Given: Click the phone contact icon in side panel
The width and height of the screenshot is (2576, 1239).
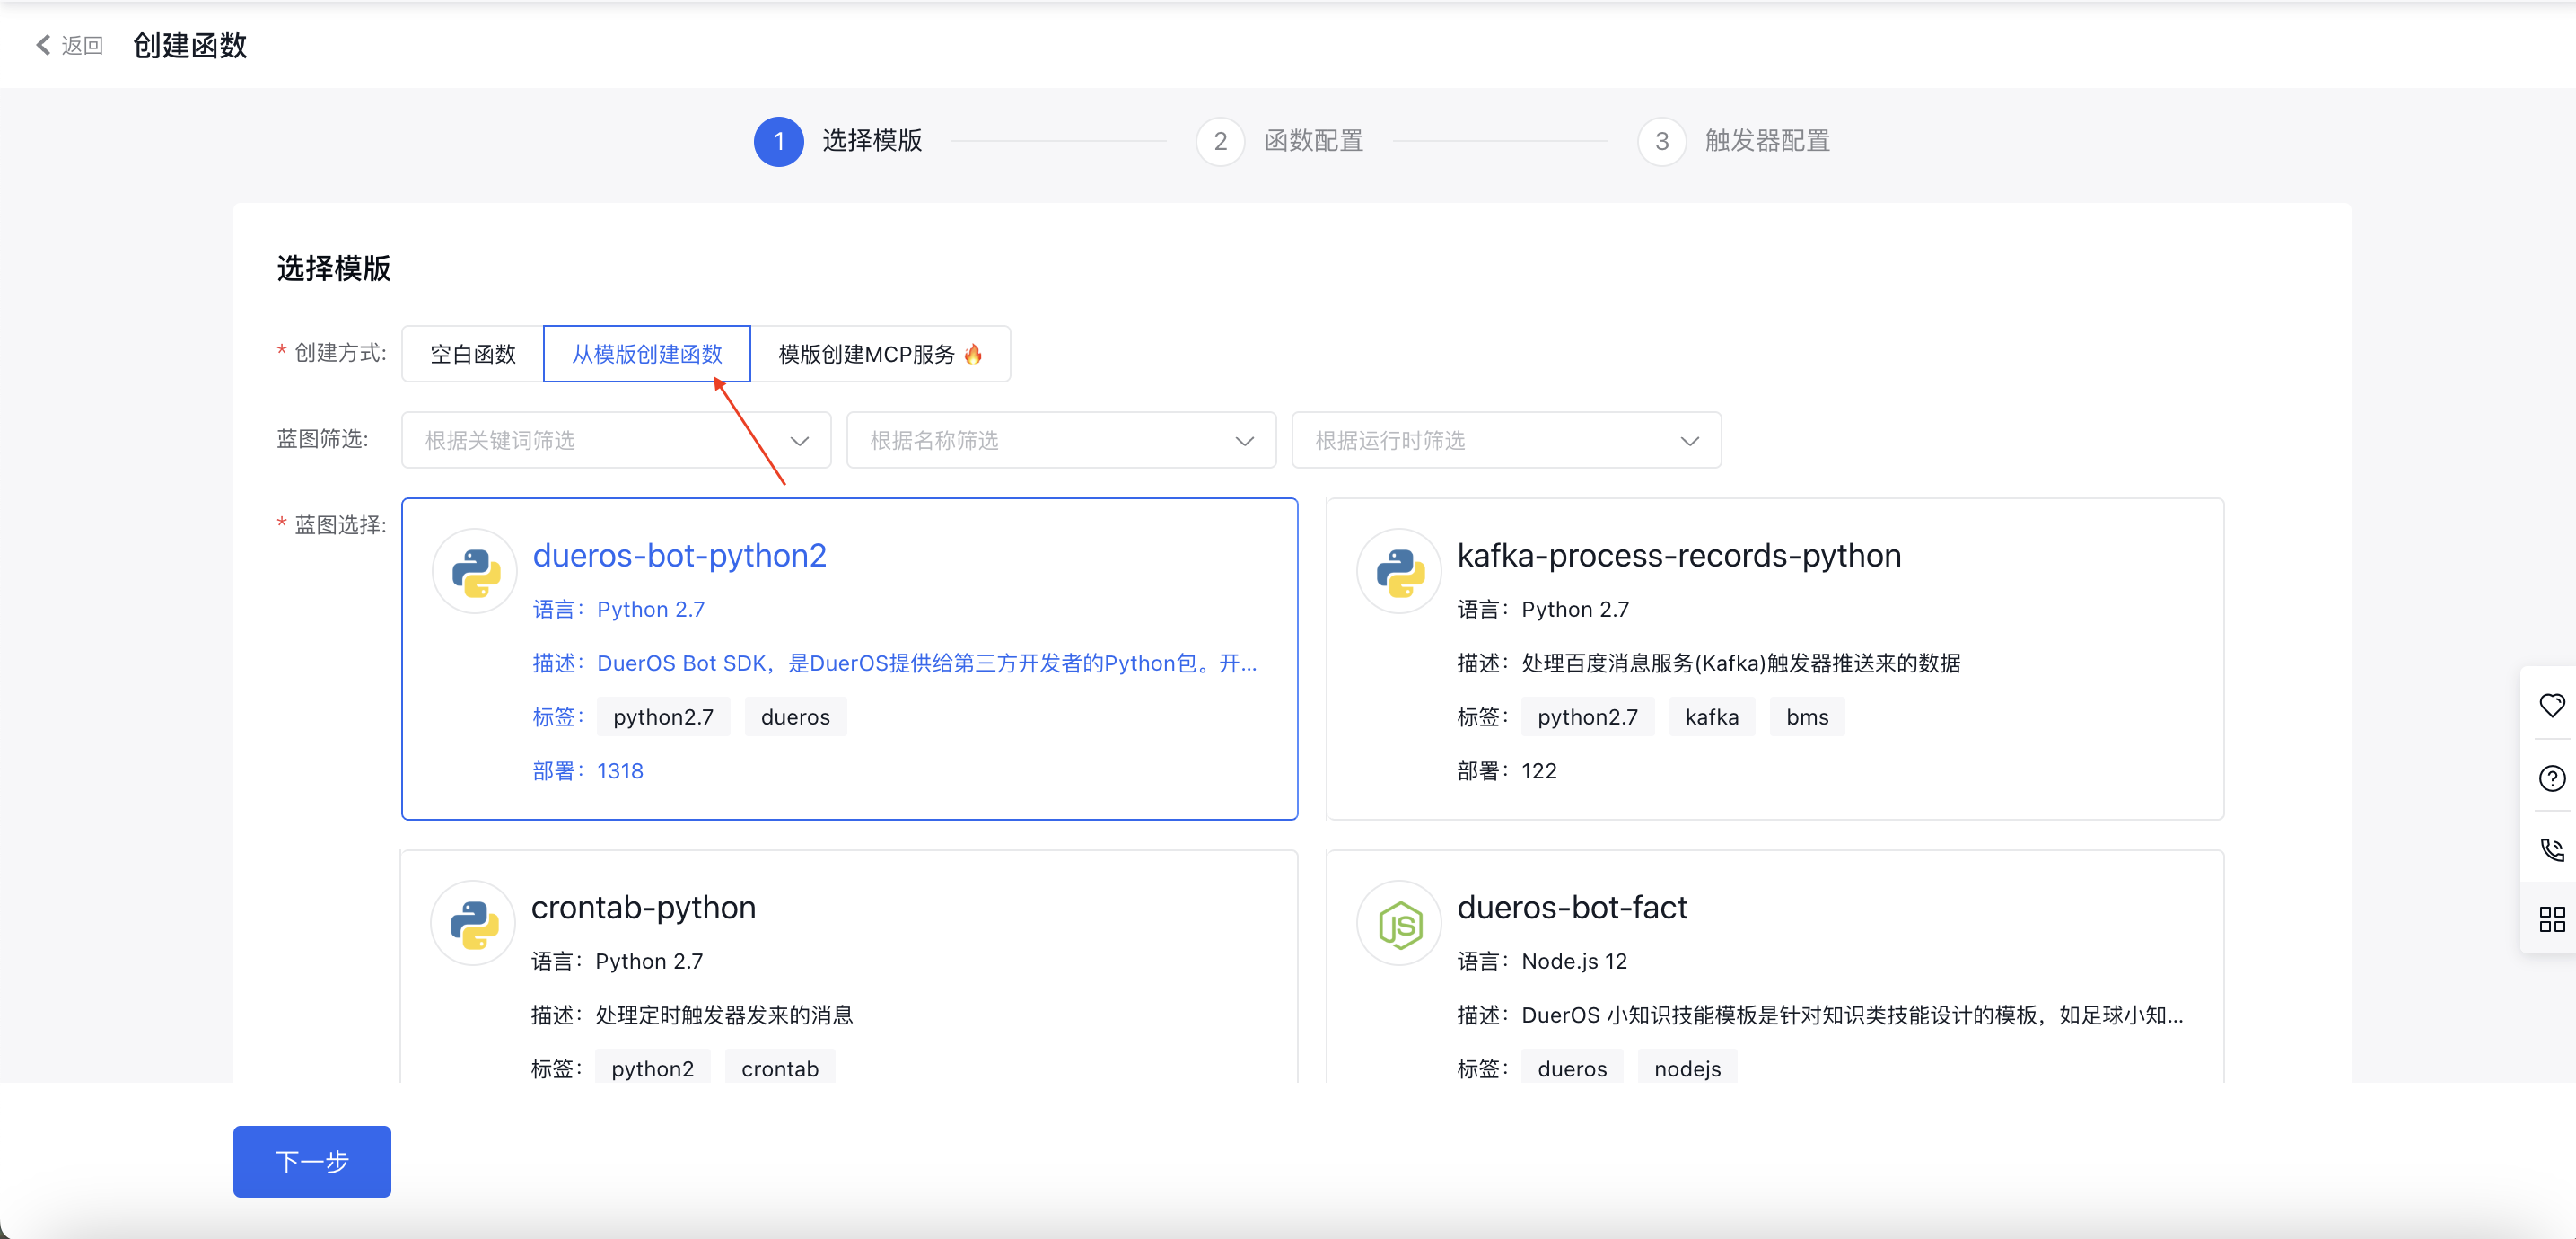Looking at the screenshot, I should (2552, 849).
